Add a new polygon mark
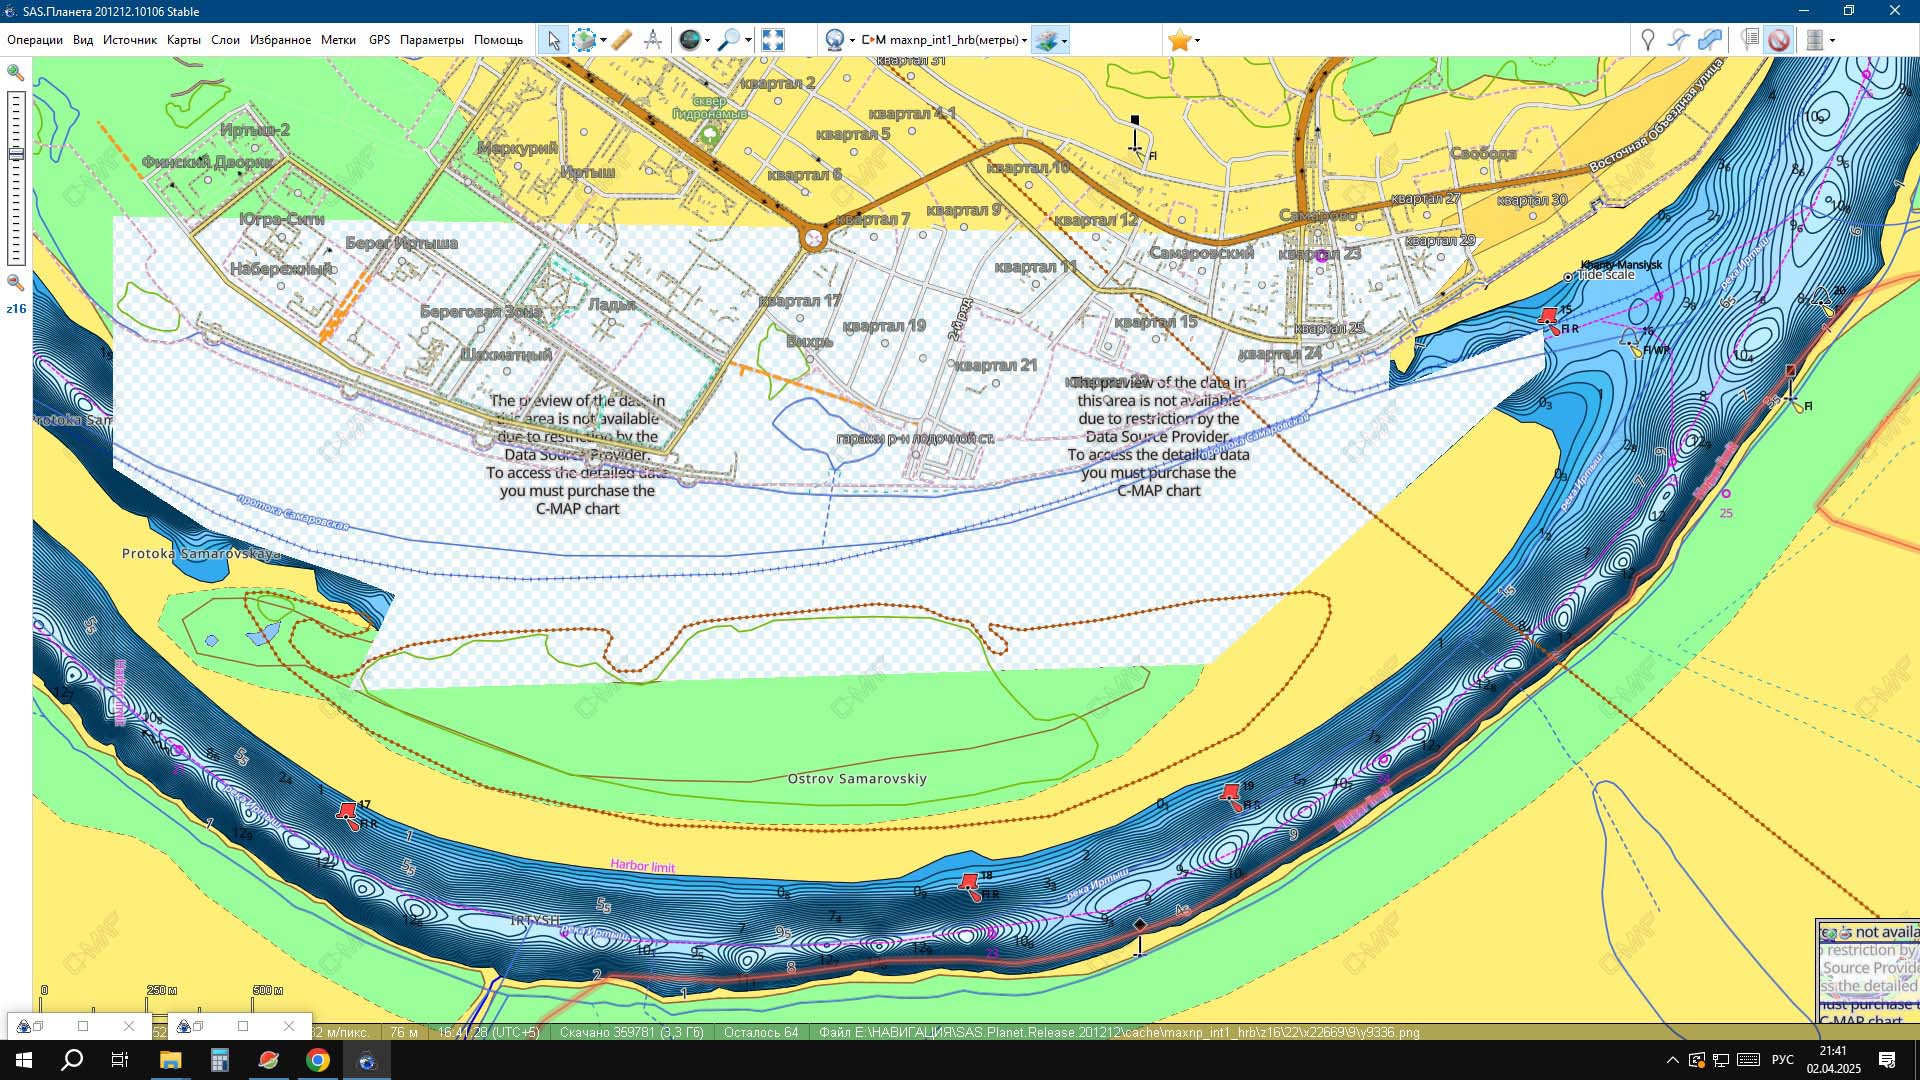 tap(1711, 40)
